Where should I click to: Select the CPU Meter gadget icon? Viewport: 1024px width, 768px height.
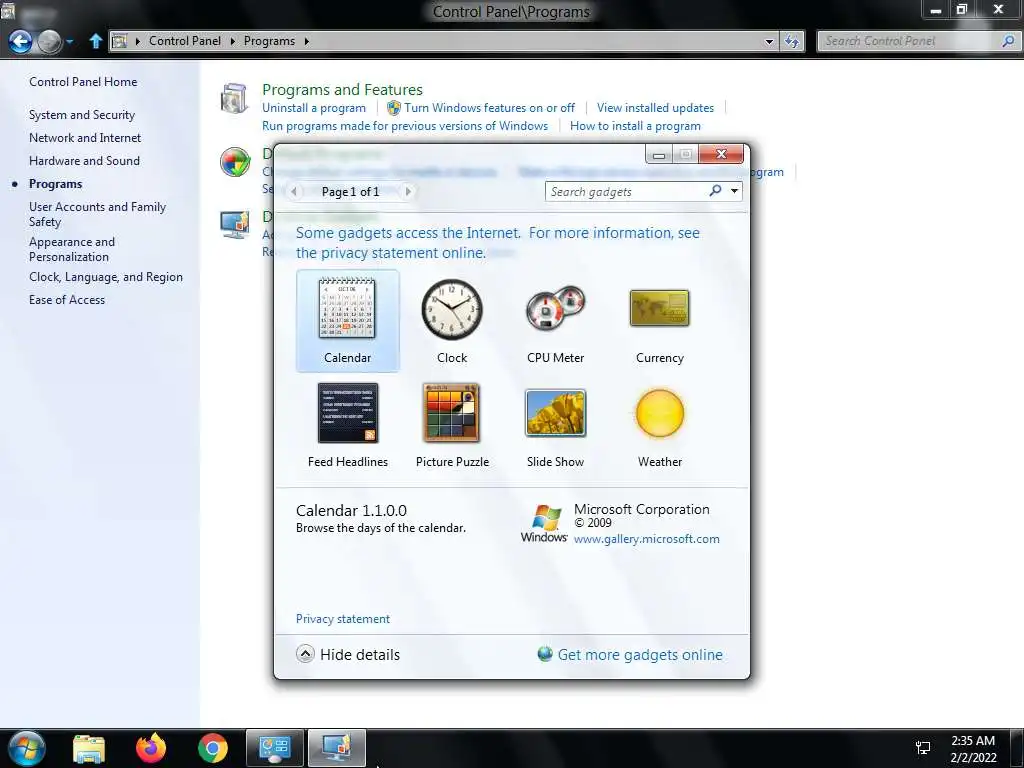(x=556, y=307)
